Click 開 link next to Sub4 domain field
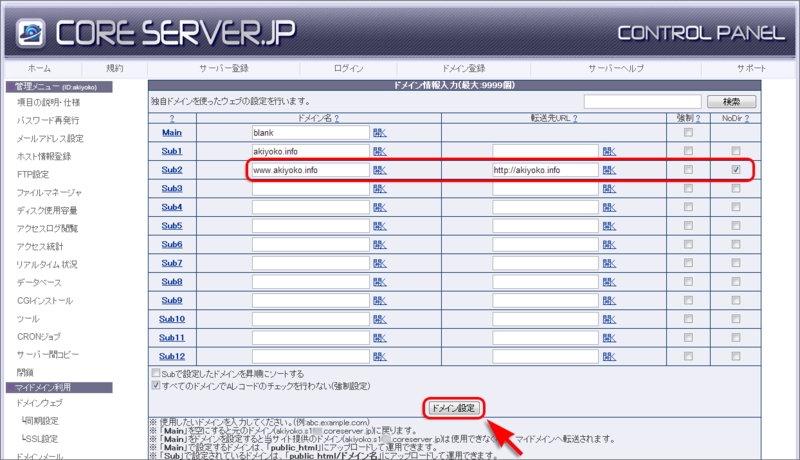The width and height of the screenshot is (800, 460). (380, 208)
